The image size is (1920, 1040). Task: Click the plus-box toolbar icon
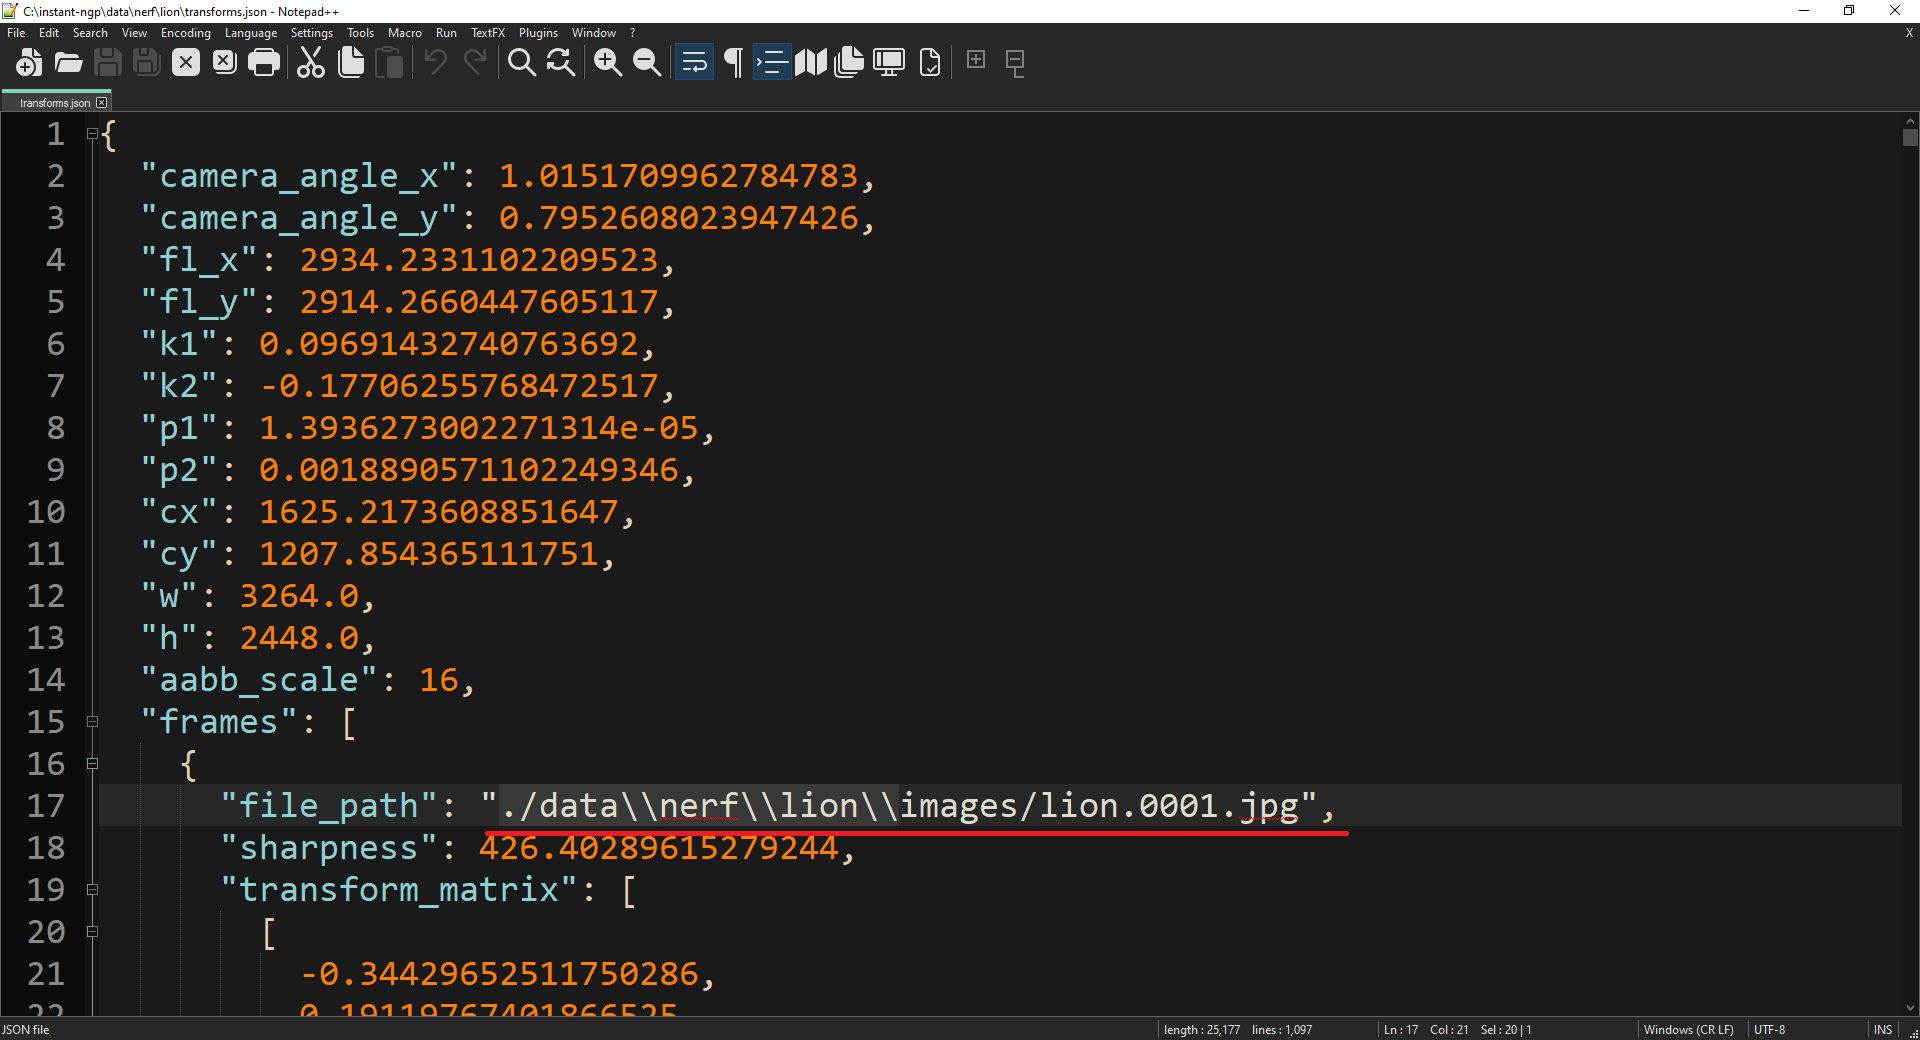pos(976,60)
